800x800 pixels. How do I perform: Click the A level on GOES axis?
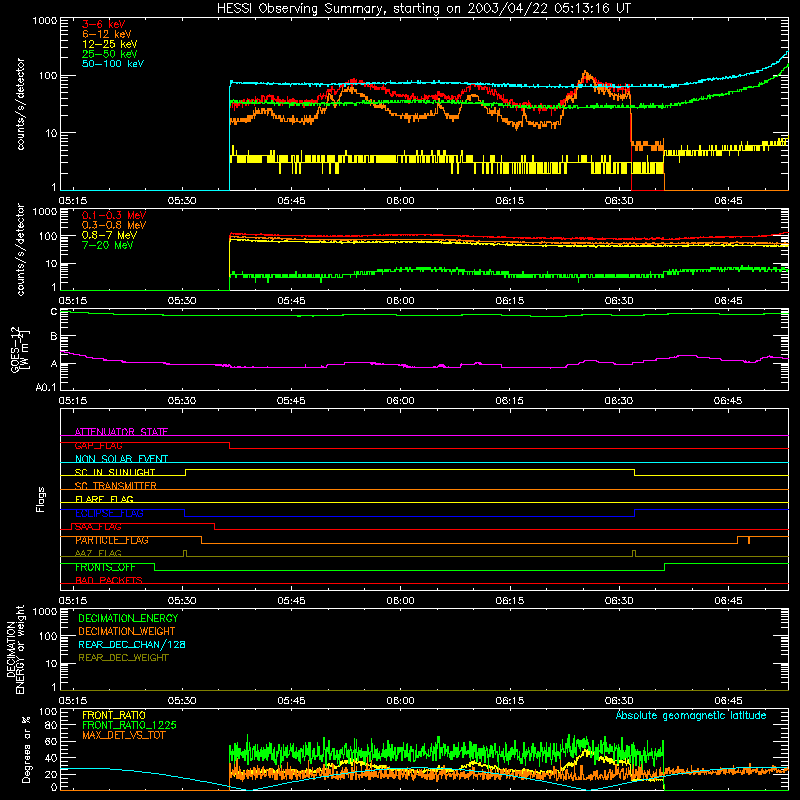(x=54, y=364)
